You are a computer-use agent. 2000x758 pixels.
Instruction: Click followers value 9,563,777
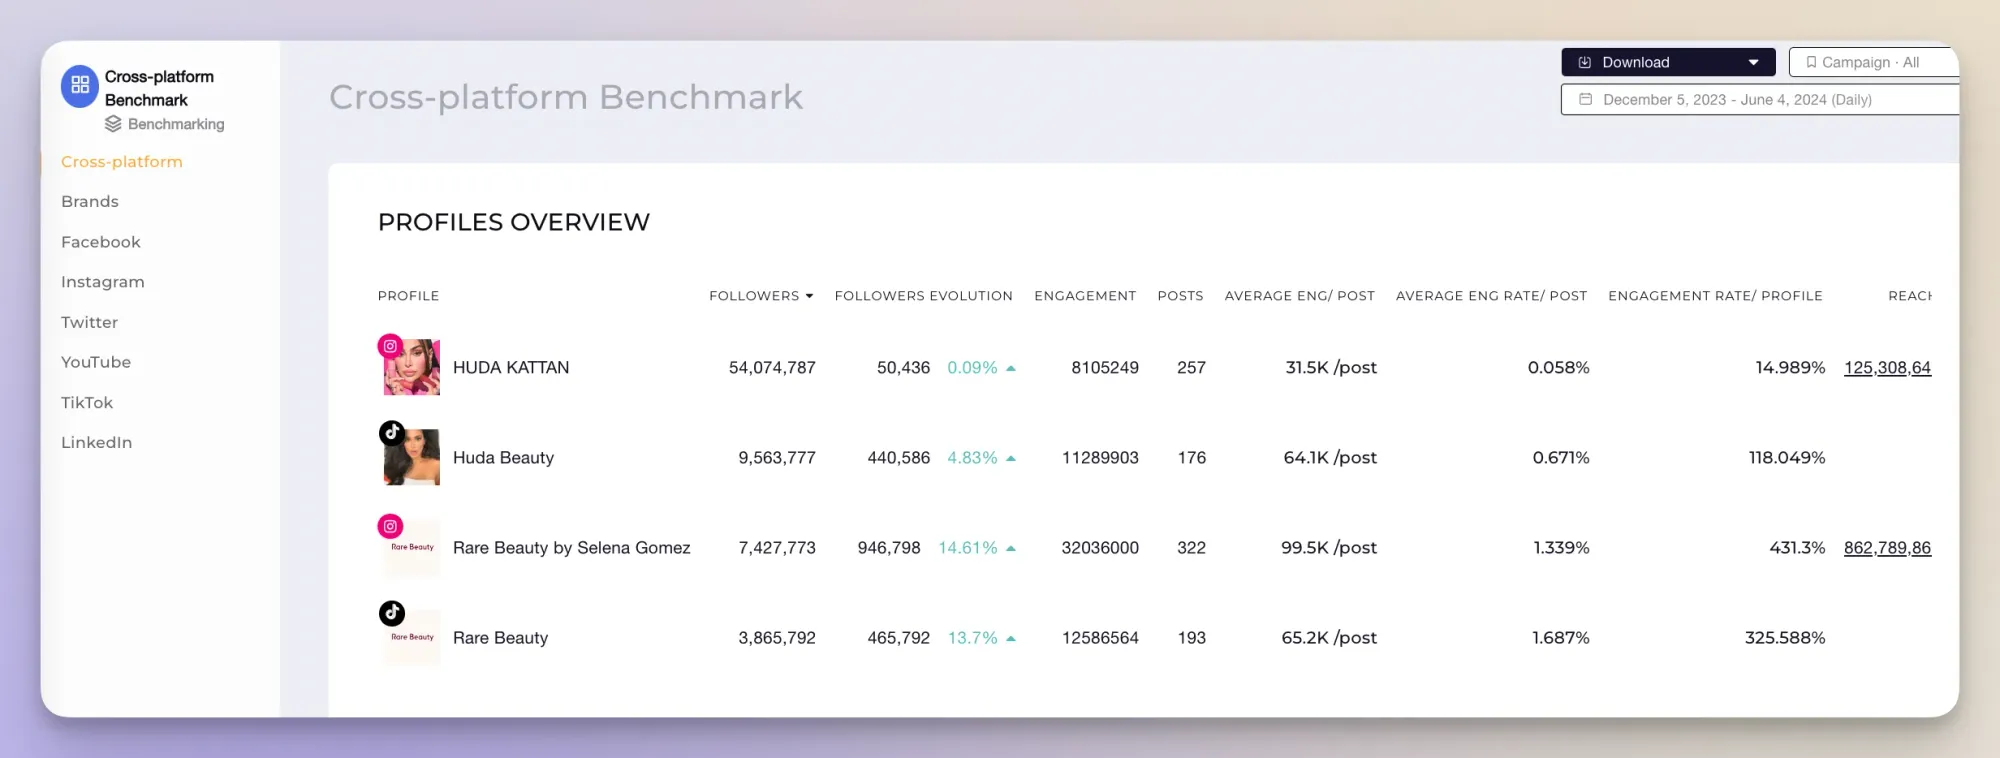(777, 458)
